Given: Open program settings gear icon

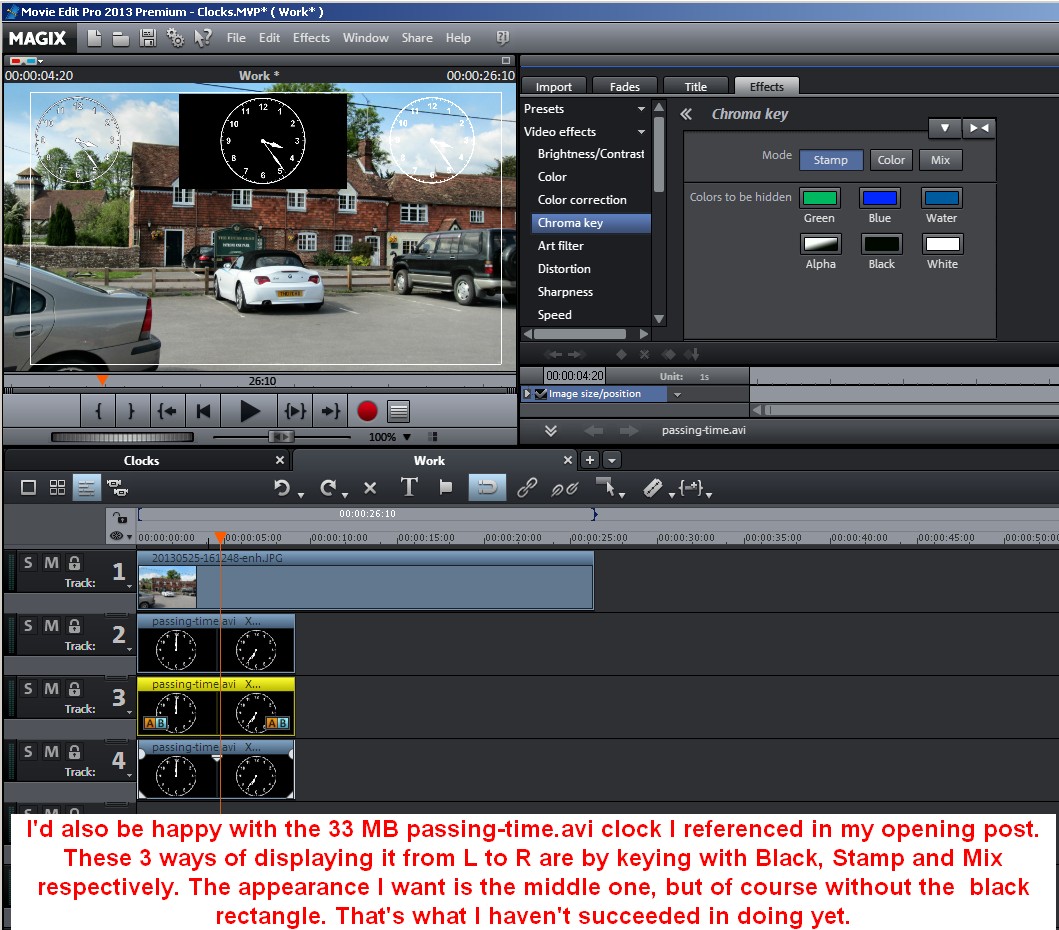Looking at the screenshot, I should (175, 38).
